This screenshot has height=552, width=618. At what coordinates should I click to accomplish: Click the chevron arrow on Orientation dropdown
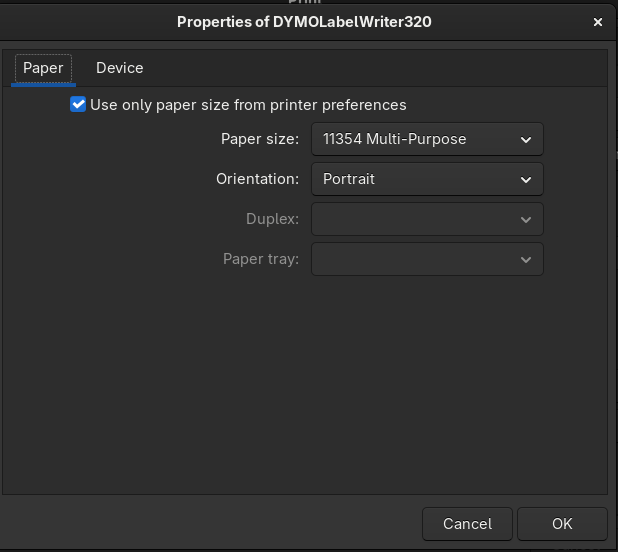coord(526,180)
